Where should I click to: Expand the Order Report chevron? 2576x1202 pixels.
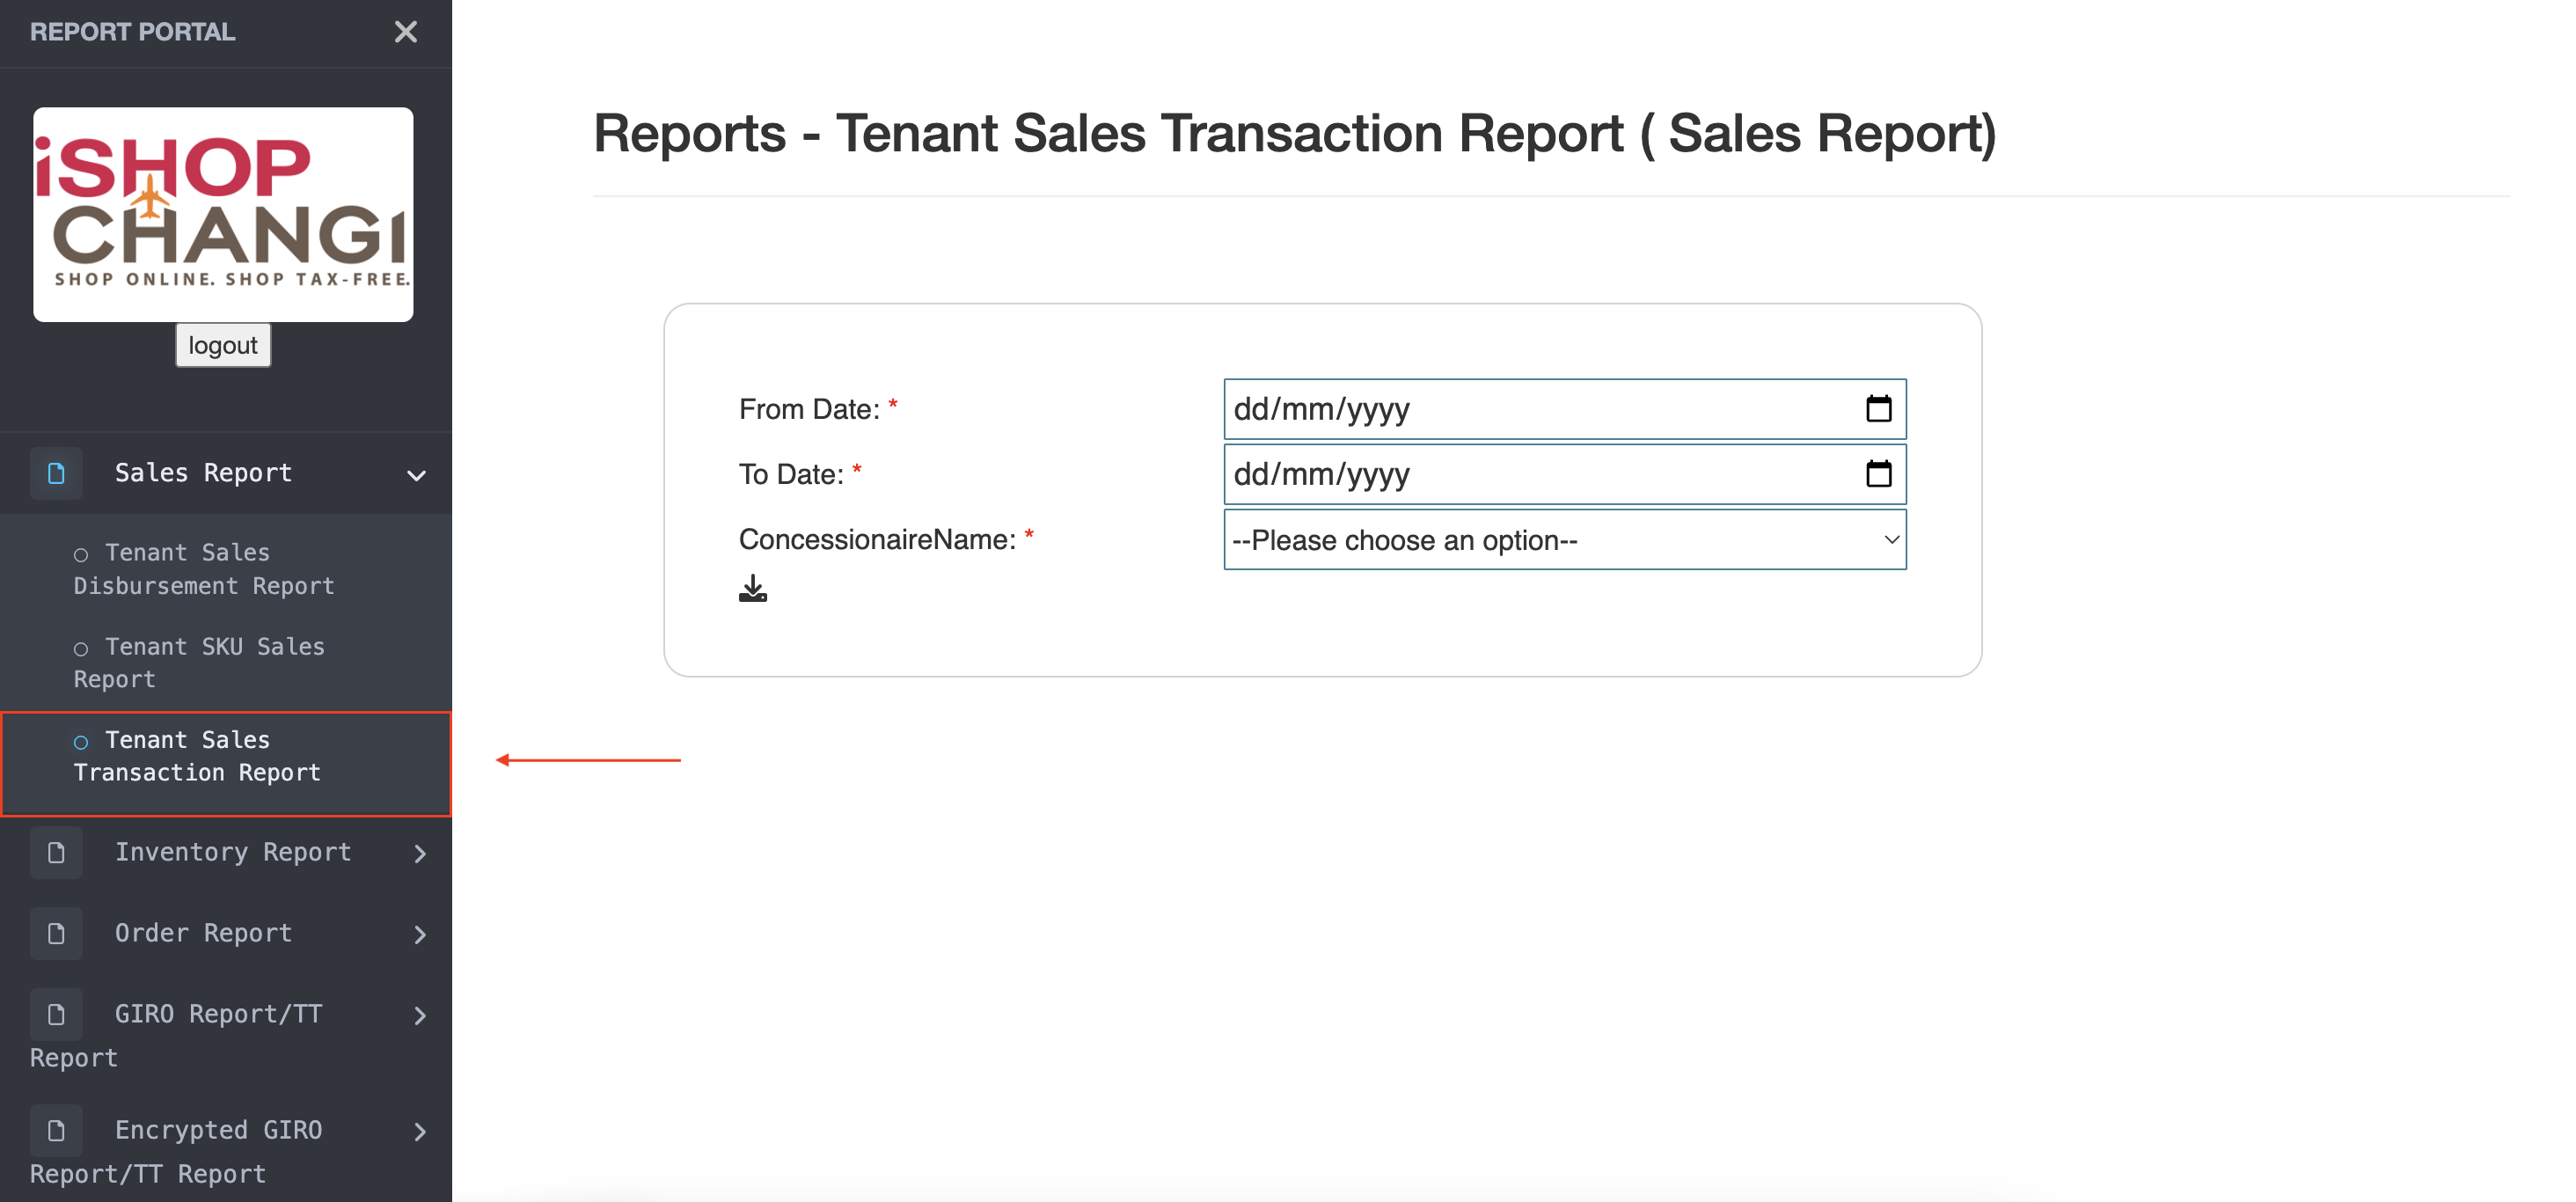(x=420, y=934)
